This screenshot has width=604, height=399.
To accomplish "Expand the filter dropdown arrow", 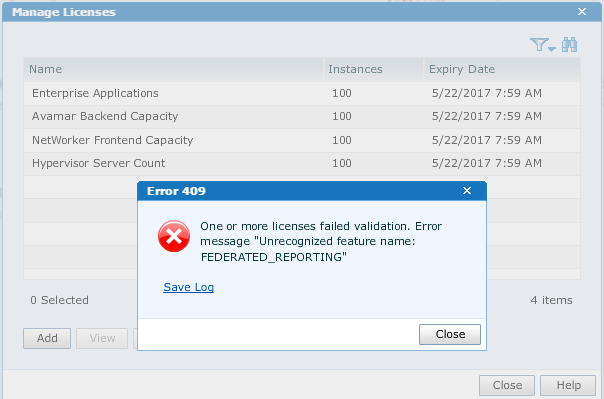I will pyautogui.click(x=552, y=49).
